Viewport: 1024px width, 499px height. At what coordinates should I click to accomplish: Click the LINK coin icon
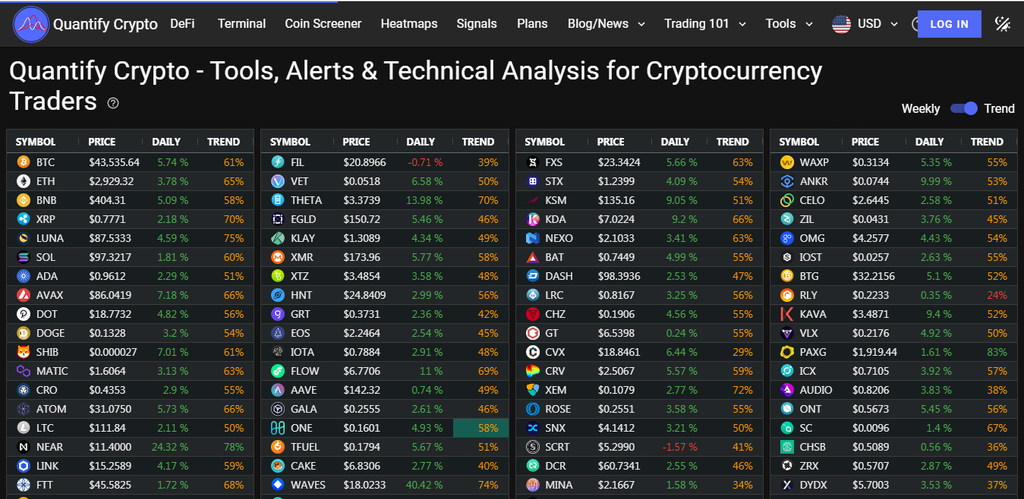click(24, 466)
